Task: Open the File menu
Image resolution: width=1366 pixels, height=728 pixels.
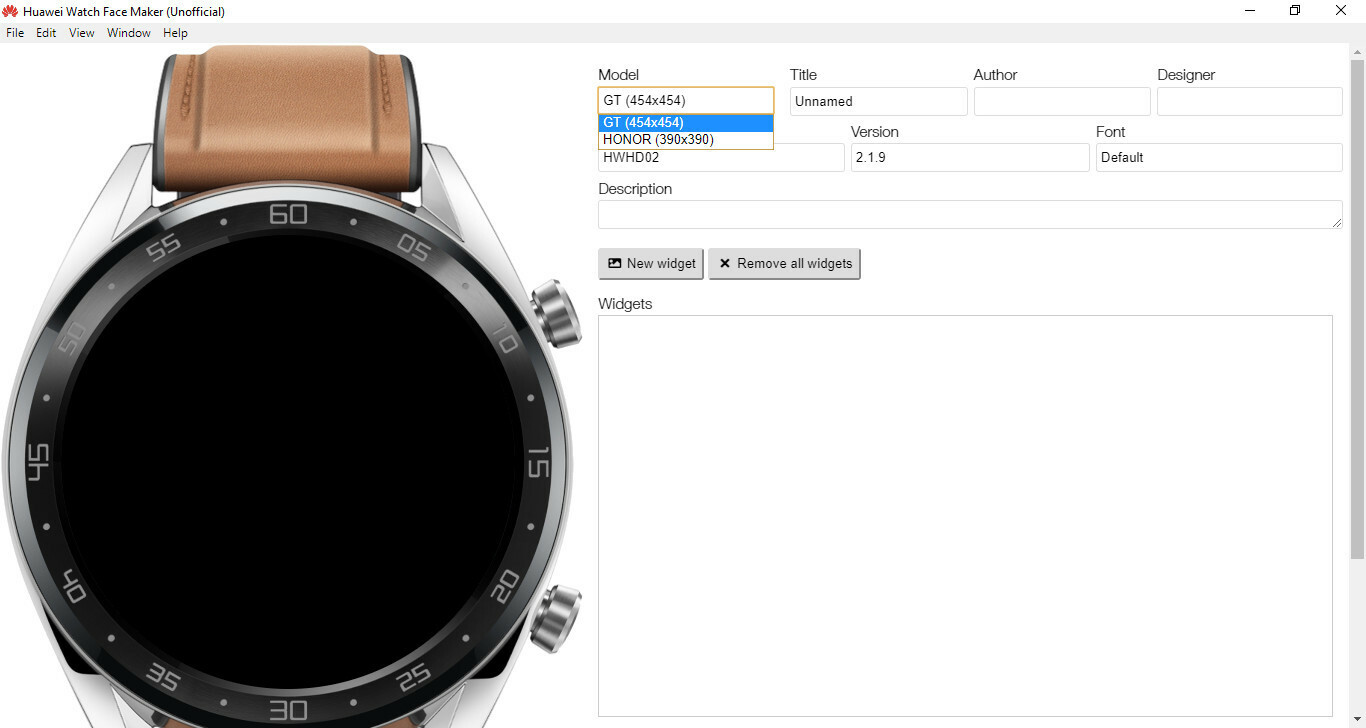Action: [x=15, y=33]
